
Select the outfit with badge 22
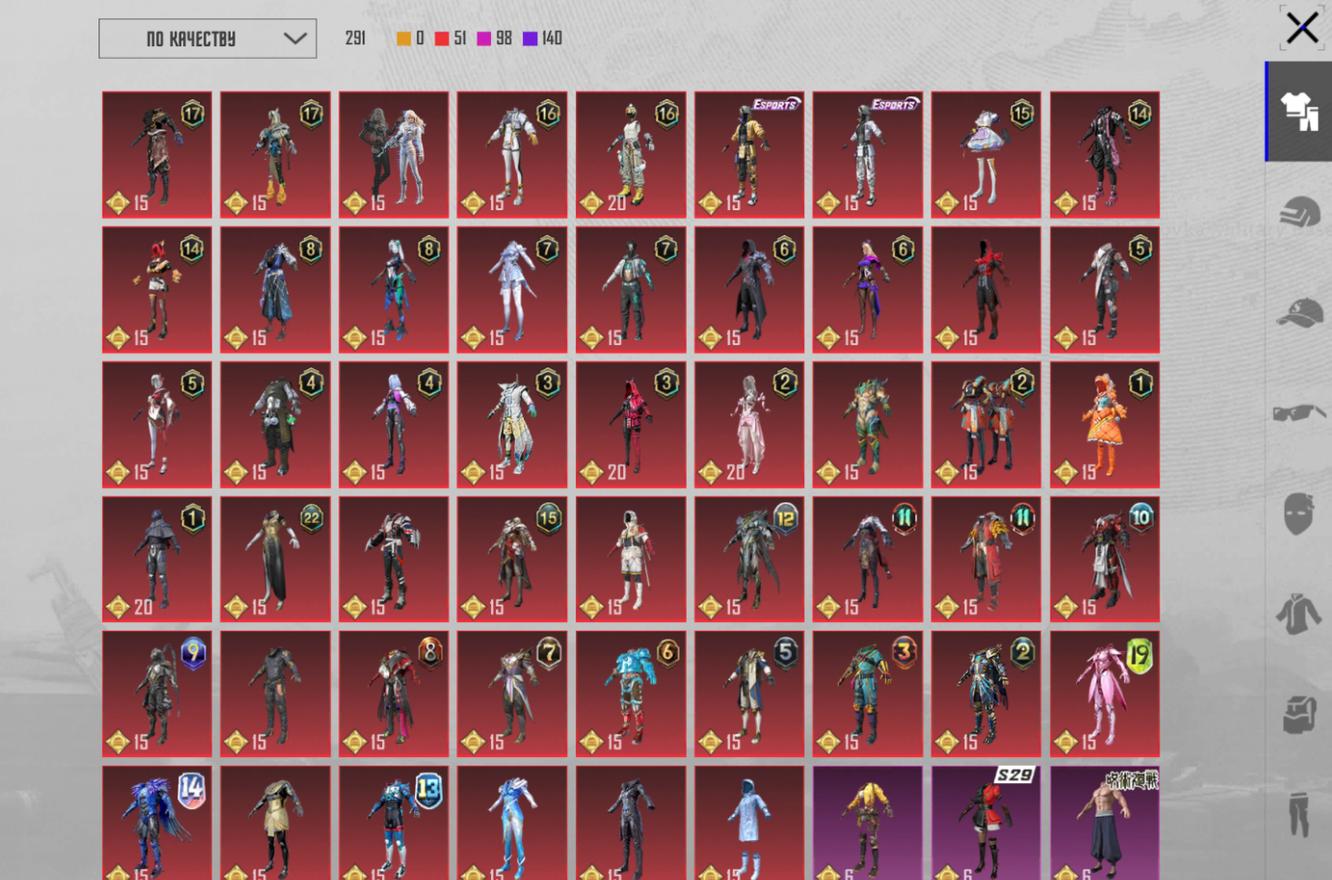275,559
